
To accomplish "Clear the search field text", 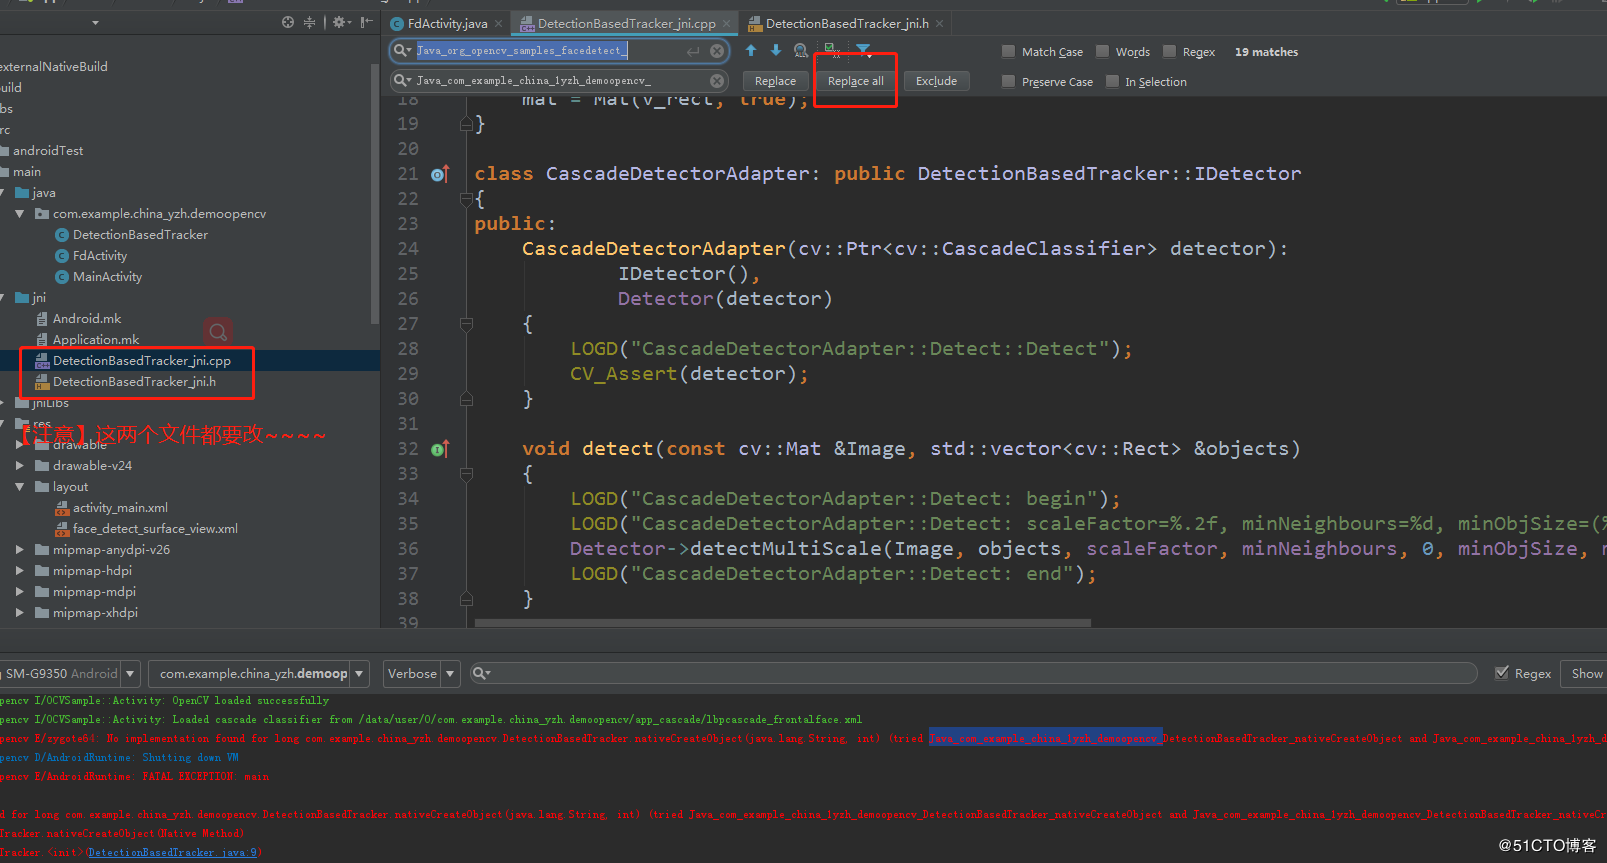I will (717, 50).
